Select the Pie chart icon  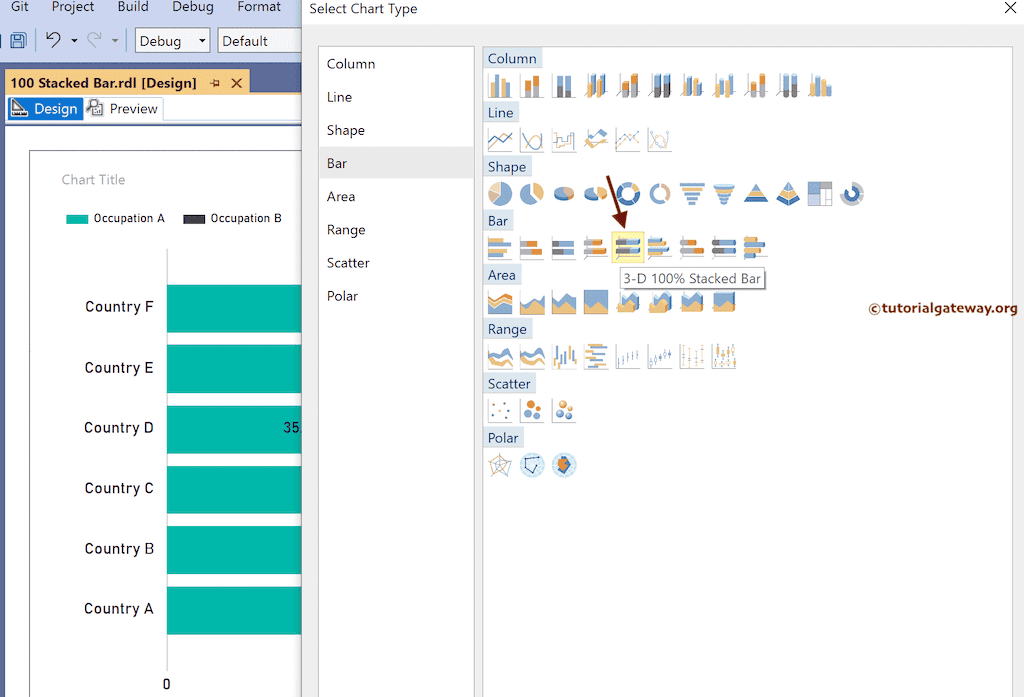500,194
